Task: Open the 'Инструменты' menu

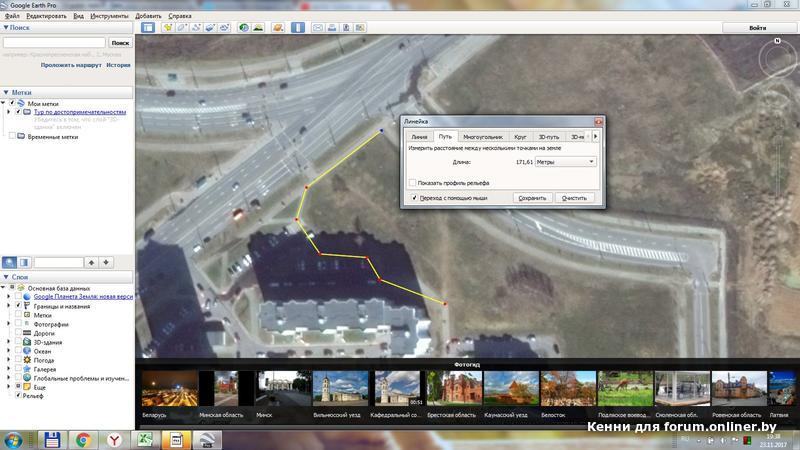Action: click(108, 17)
